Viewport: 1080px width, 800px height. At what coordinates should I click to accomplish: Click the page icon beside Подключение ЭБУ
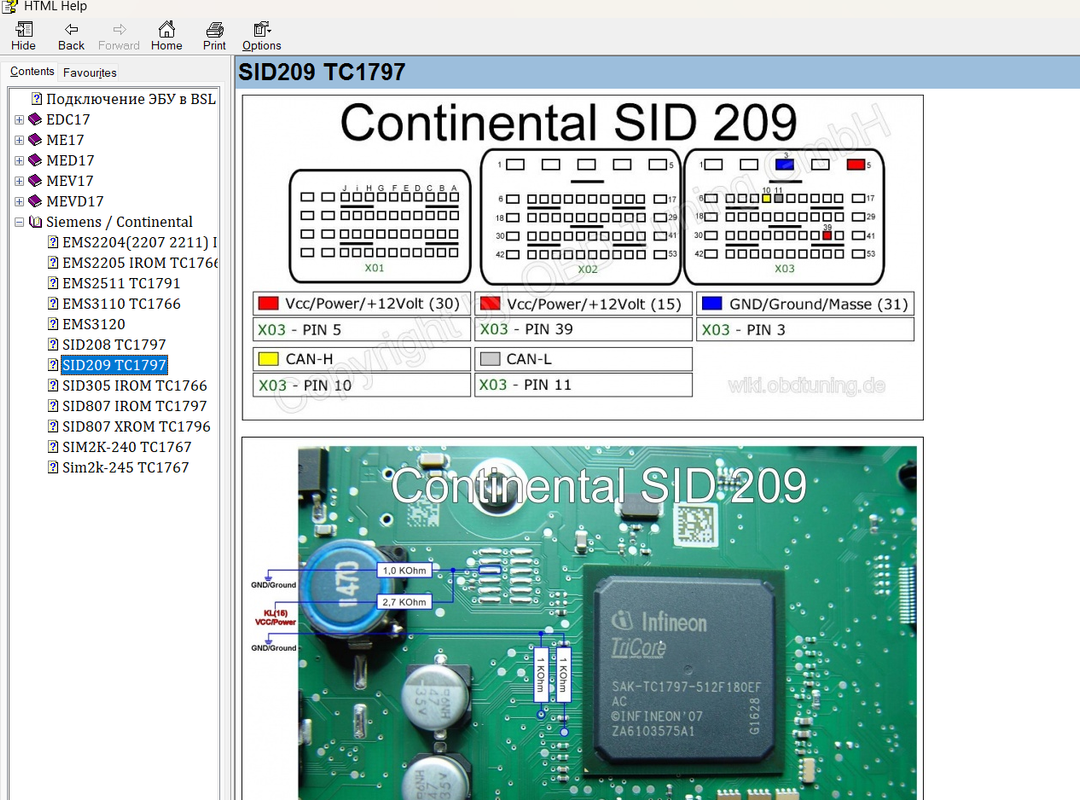coord(37,99)
